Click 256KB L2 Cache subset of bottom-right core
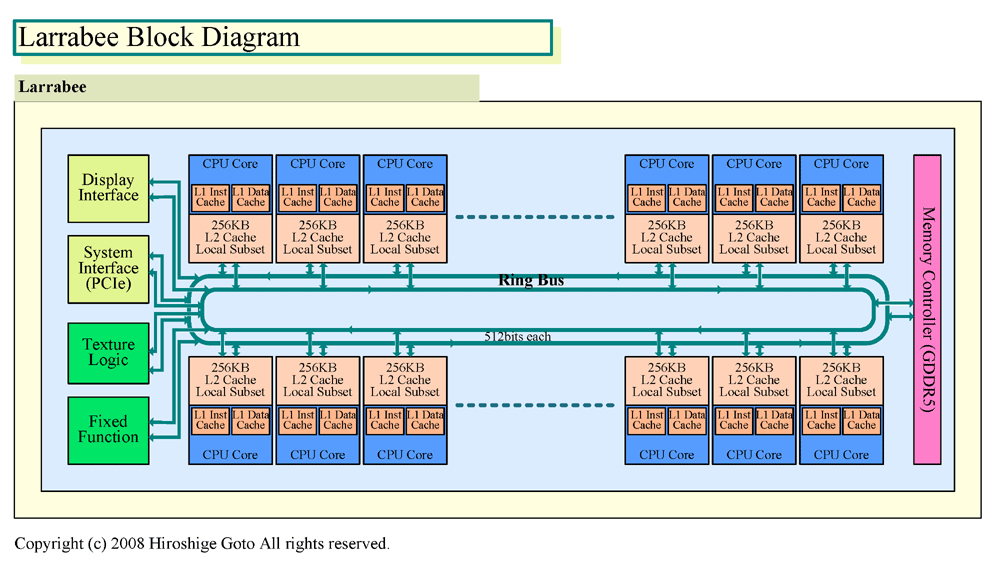Viewport: 1000px width, 581px height. (x=841, y=380)
